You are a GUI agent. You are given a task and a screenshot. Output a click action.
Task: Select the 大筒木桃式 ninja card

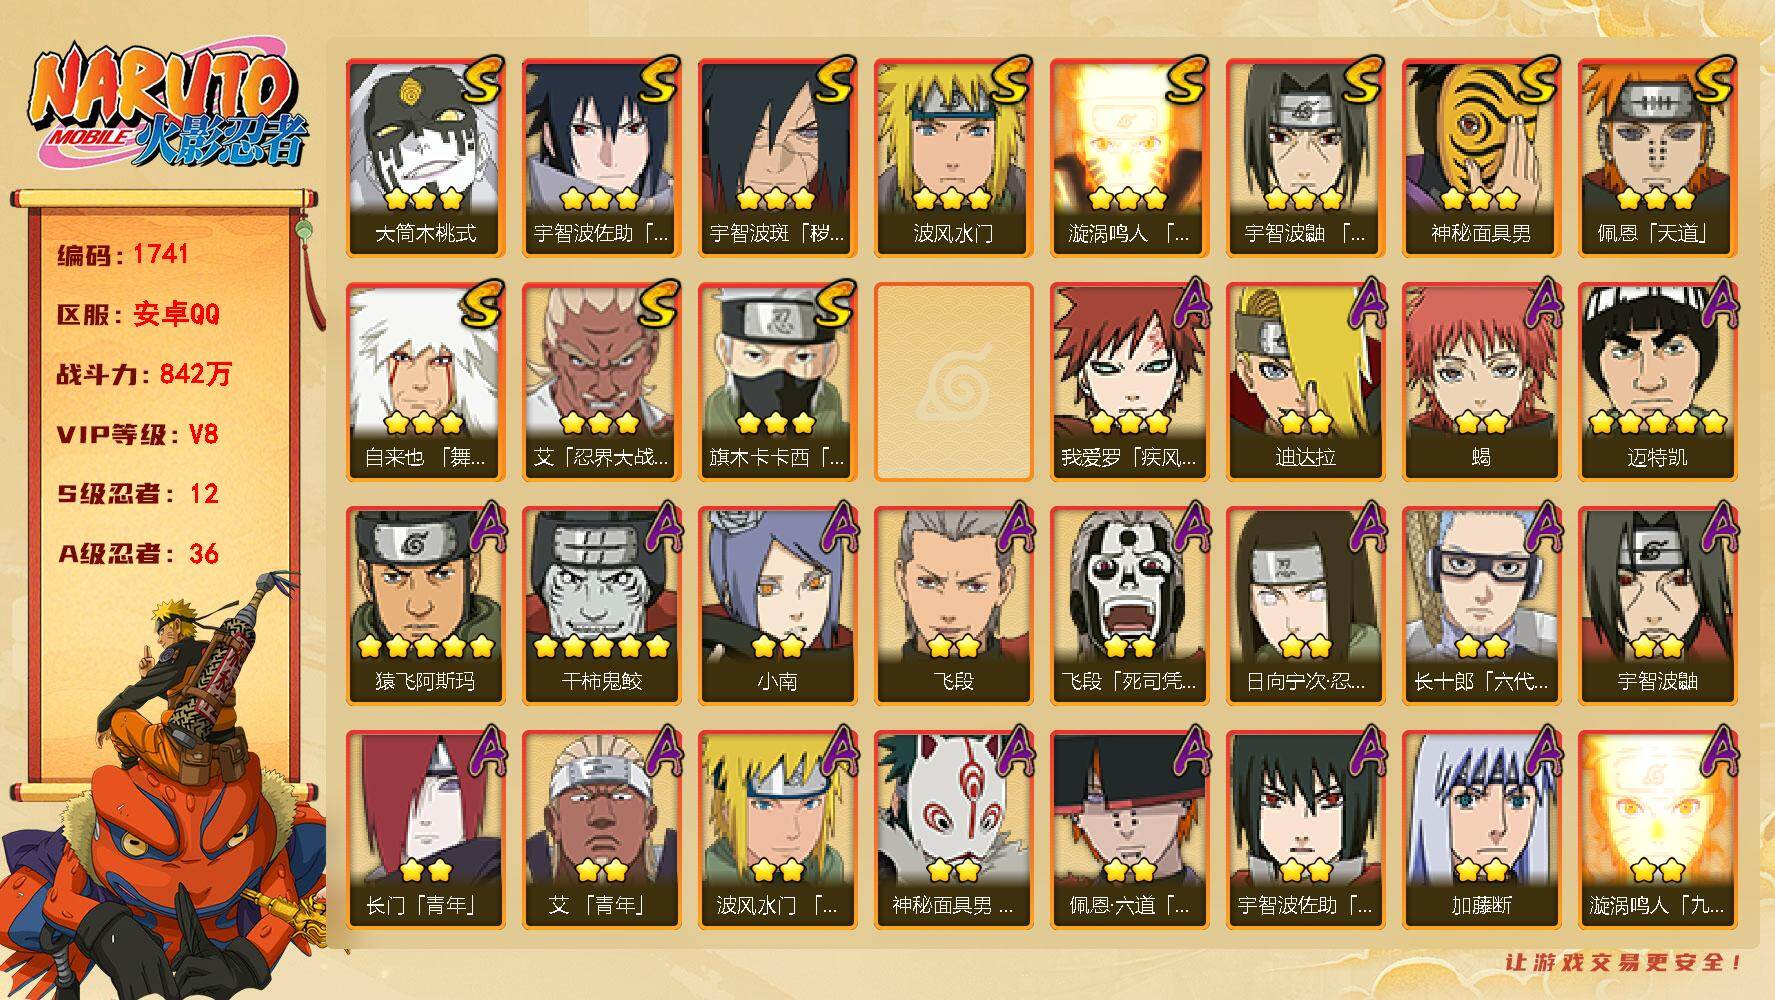pyautogui.click(x=426, y=158)
